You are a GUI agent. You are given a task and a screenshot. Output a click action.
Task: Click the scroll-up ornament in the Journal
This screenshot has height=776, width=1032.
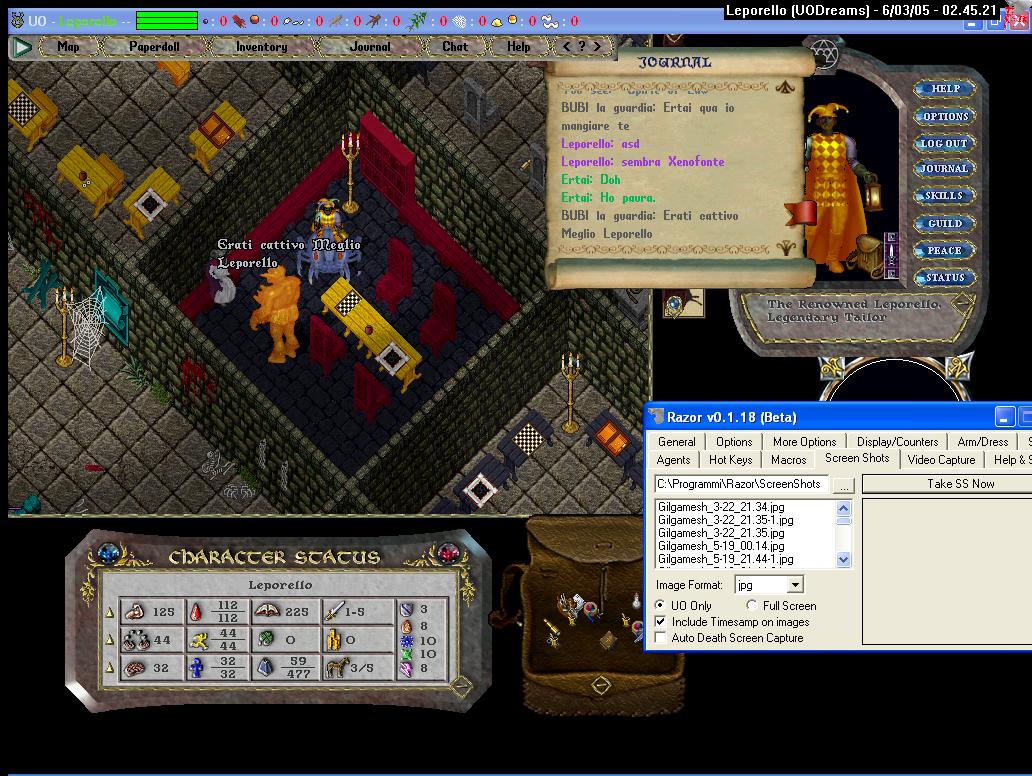(785, 87)
